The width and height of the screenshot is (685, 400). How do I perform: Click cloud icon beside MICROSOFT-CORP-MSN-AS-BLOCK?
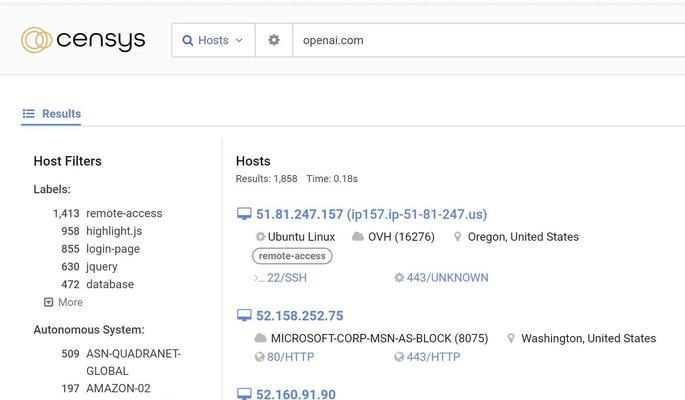(x=260, y=338)
